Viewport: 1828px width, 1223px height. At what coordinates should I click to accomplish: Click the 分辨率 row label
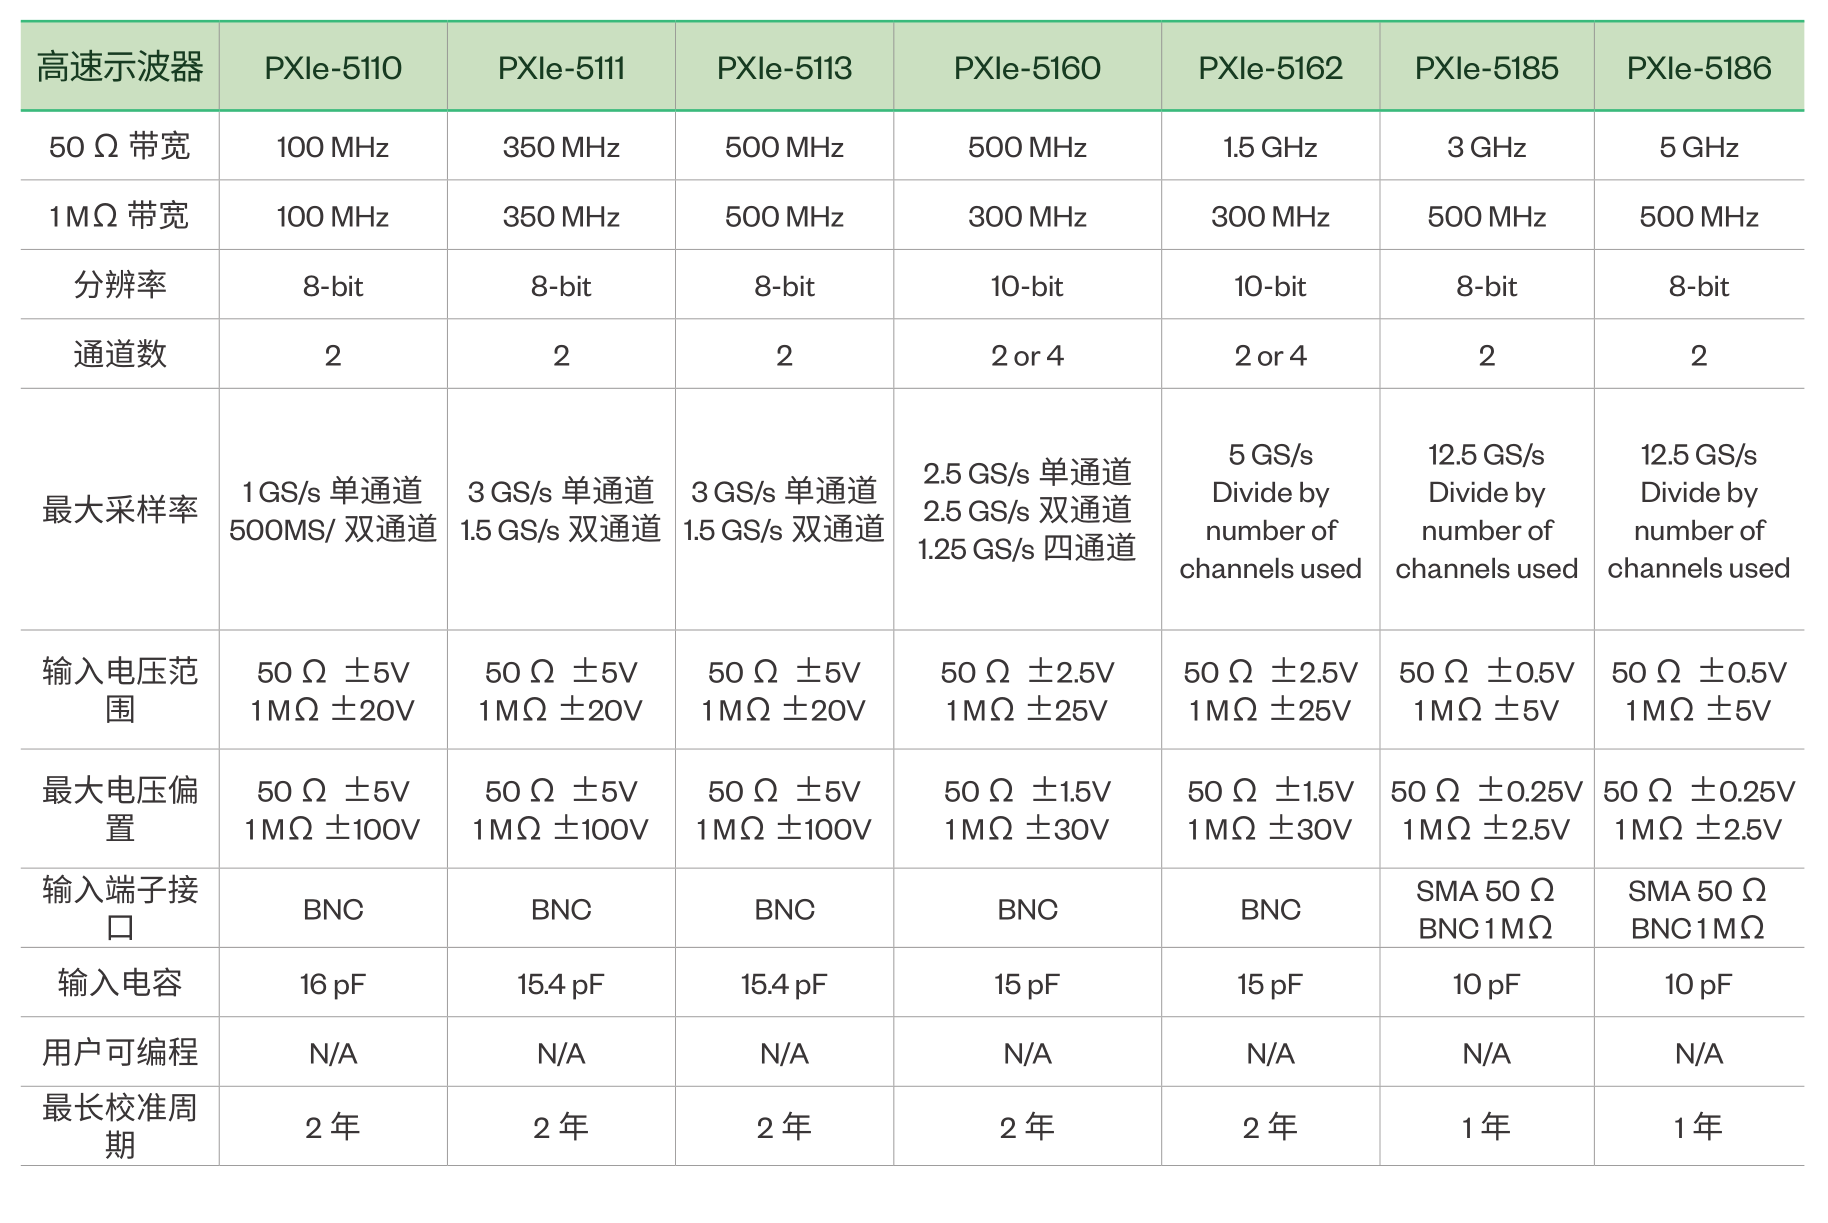120,285
